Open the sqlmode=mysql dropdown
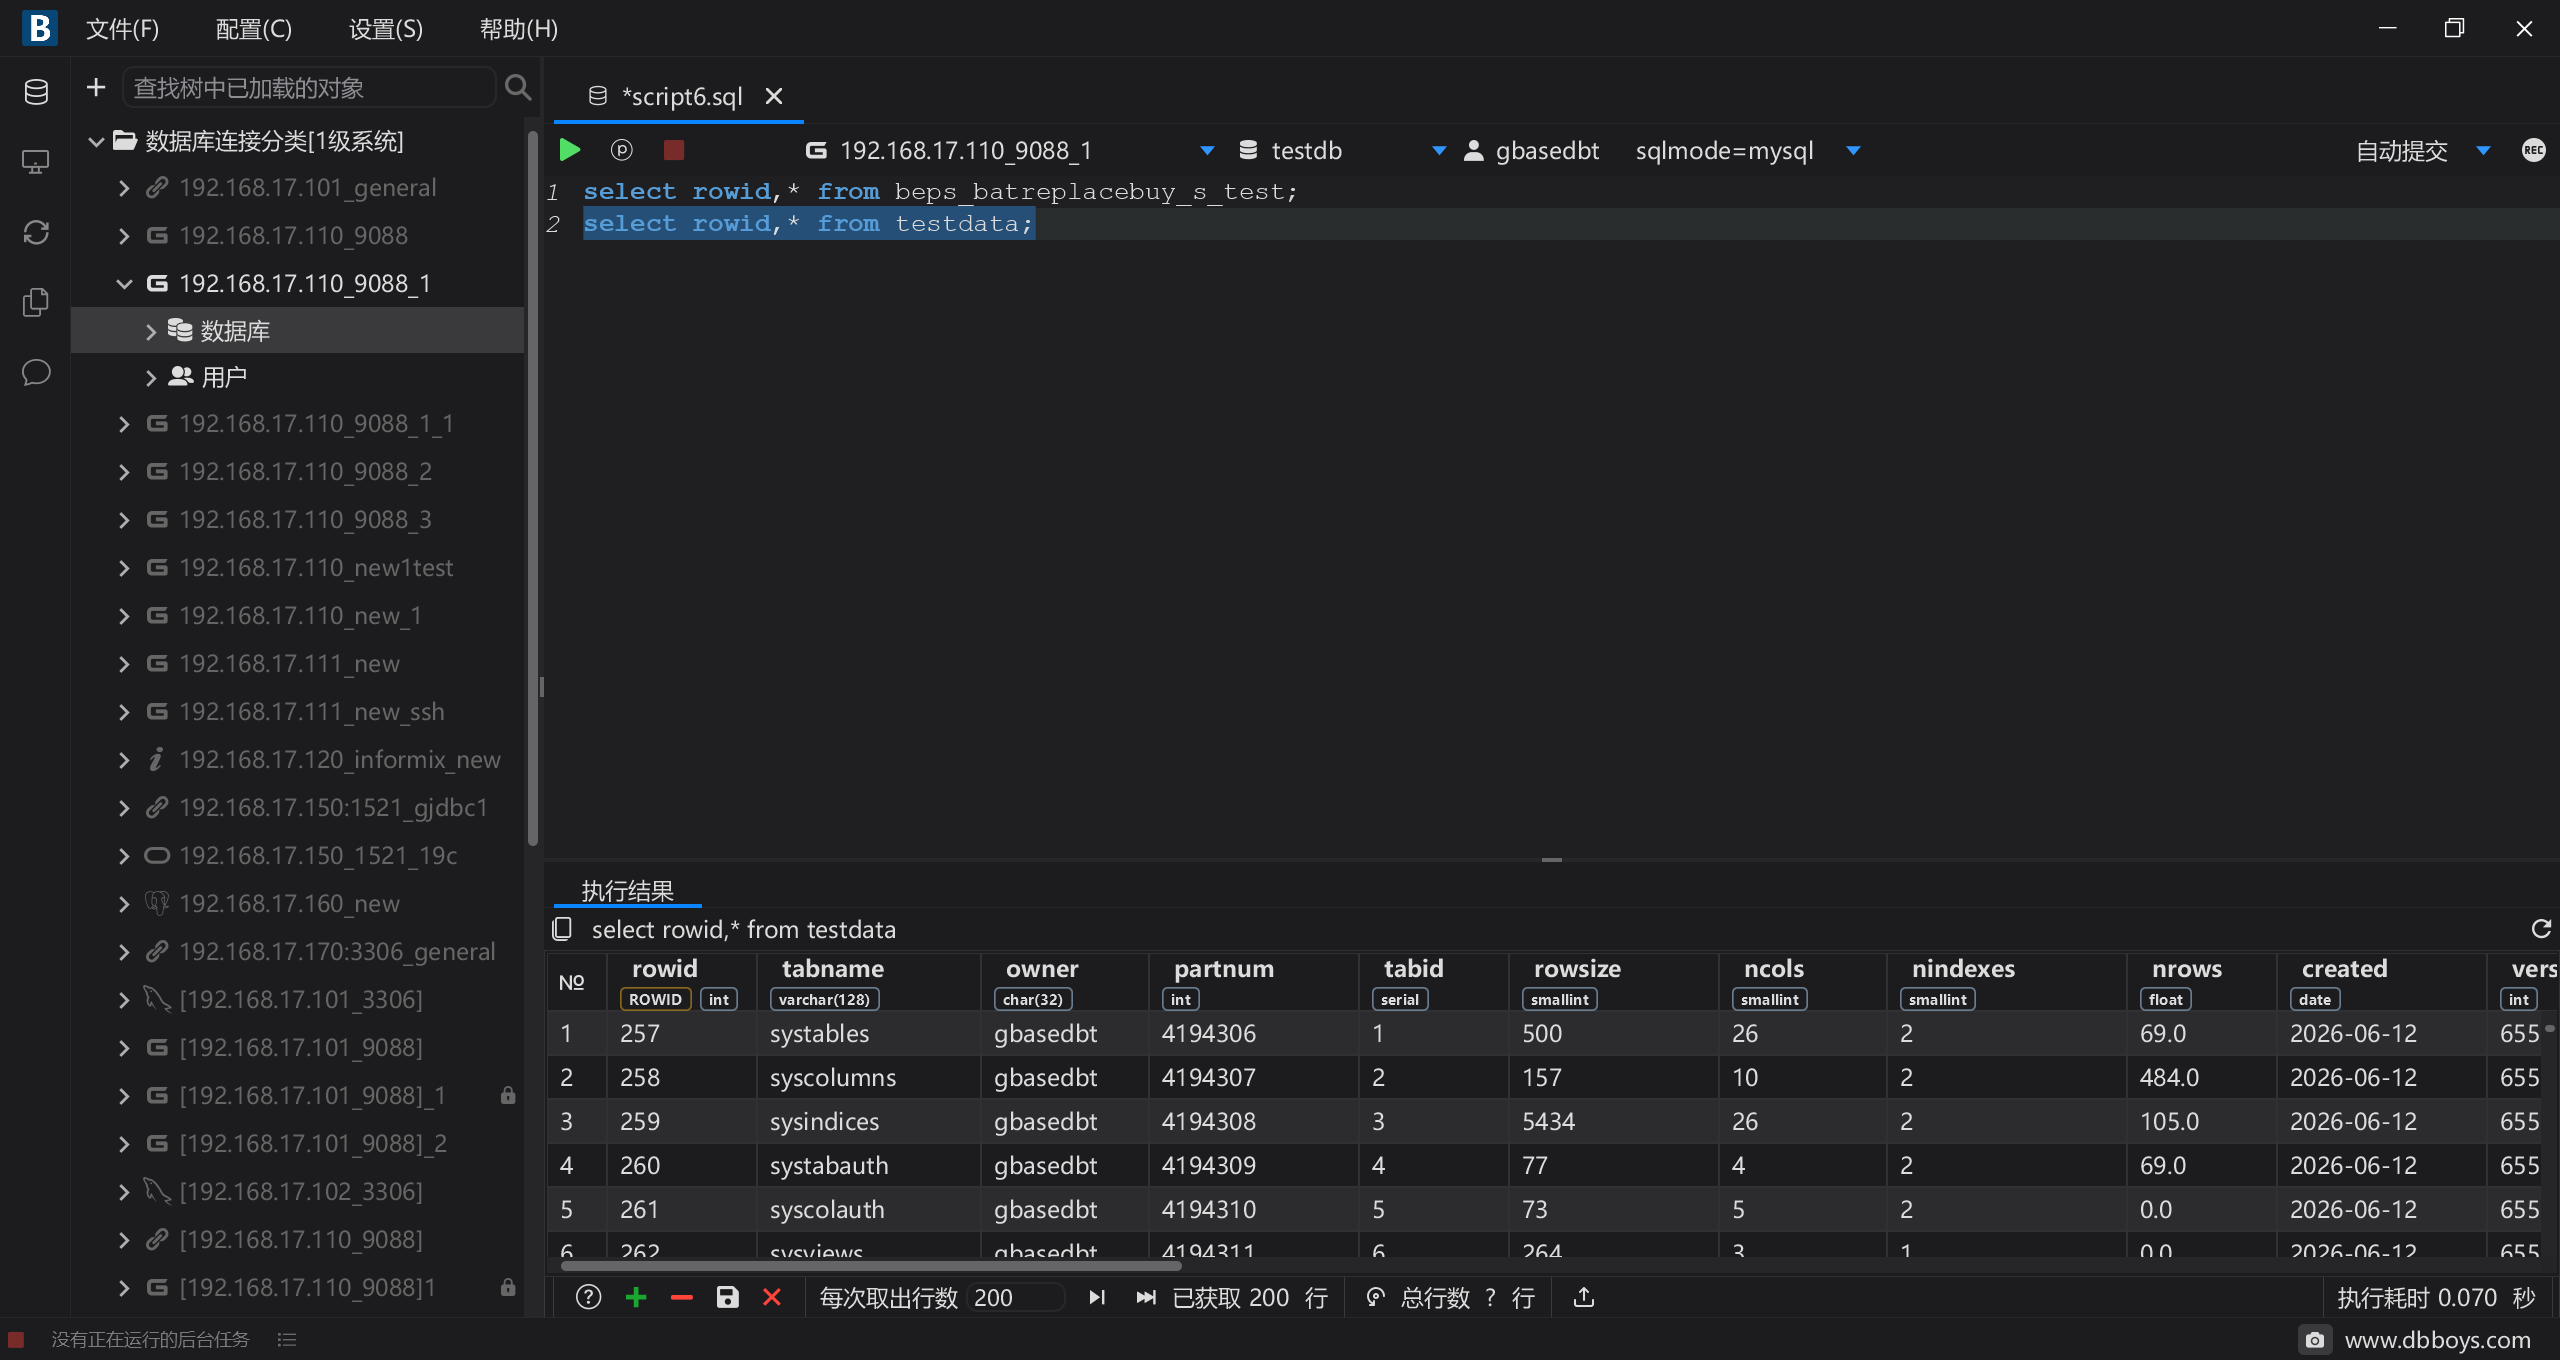This screenshot has height=1360, width=2560. click(x=1853, y=150)
